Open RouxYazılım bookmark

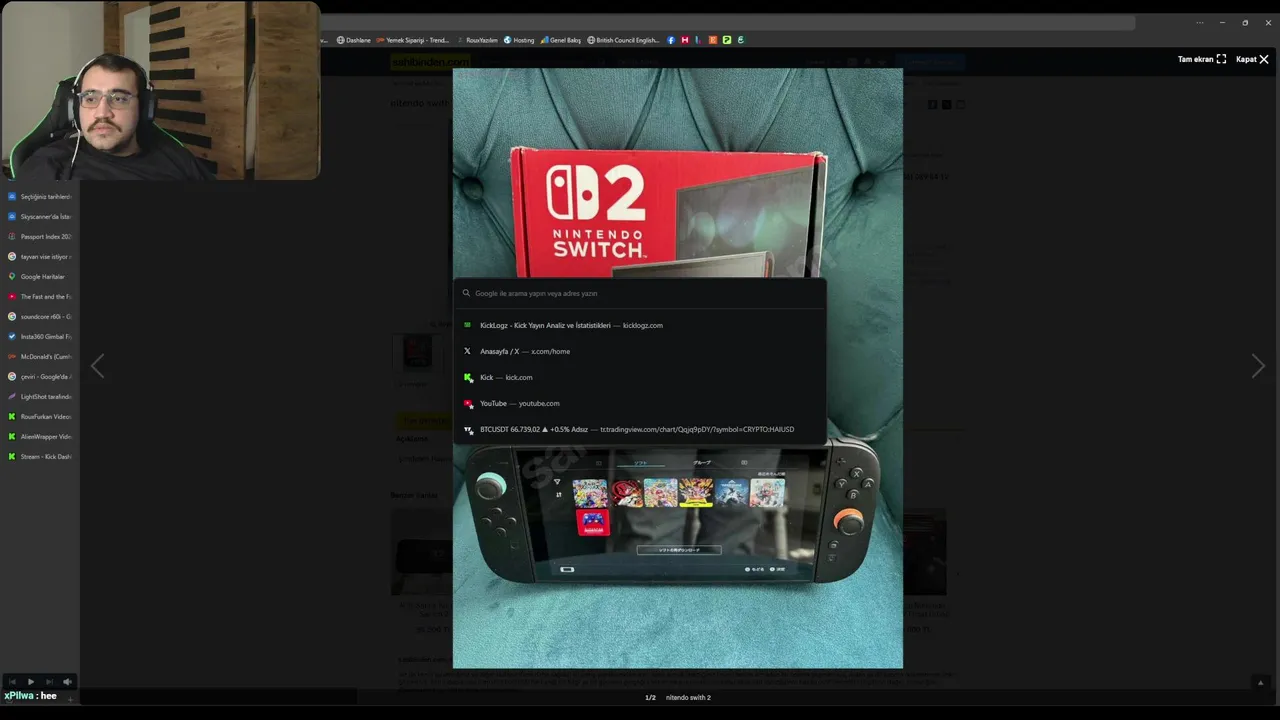(x=478, y=40)
